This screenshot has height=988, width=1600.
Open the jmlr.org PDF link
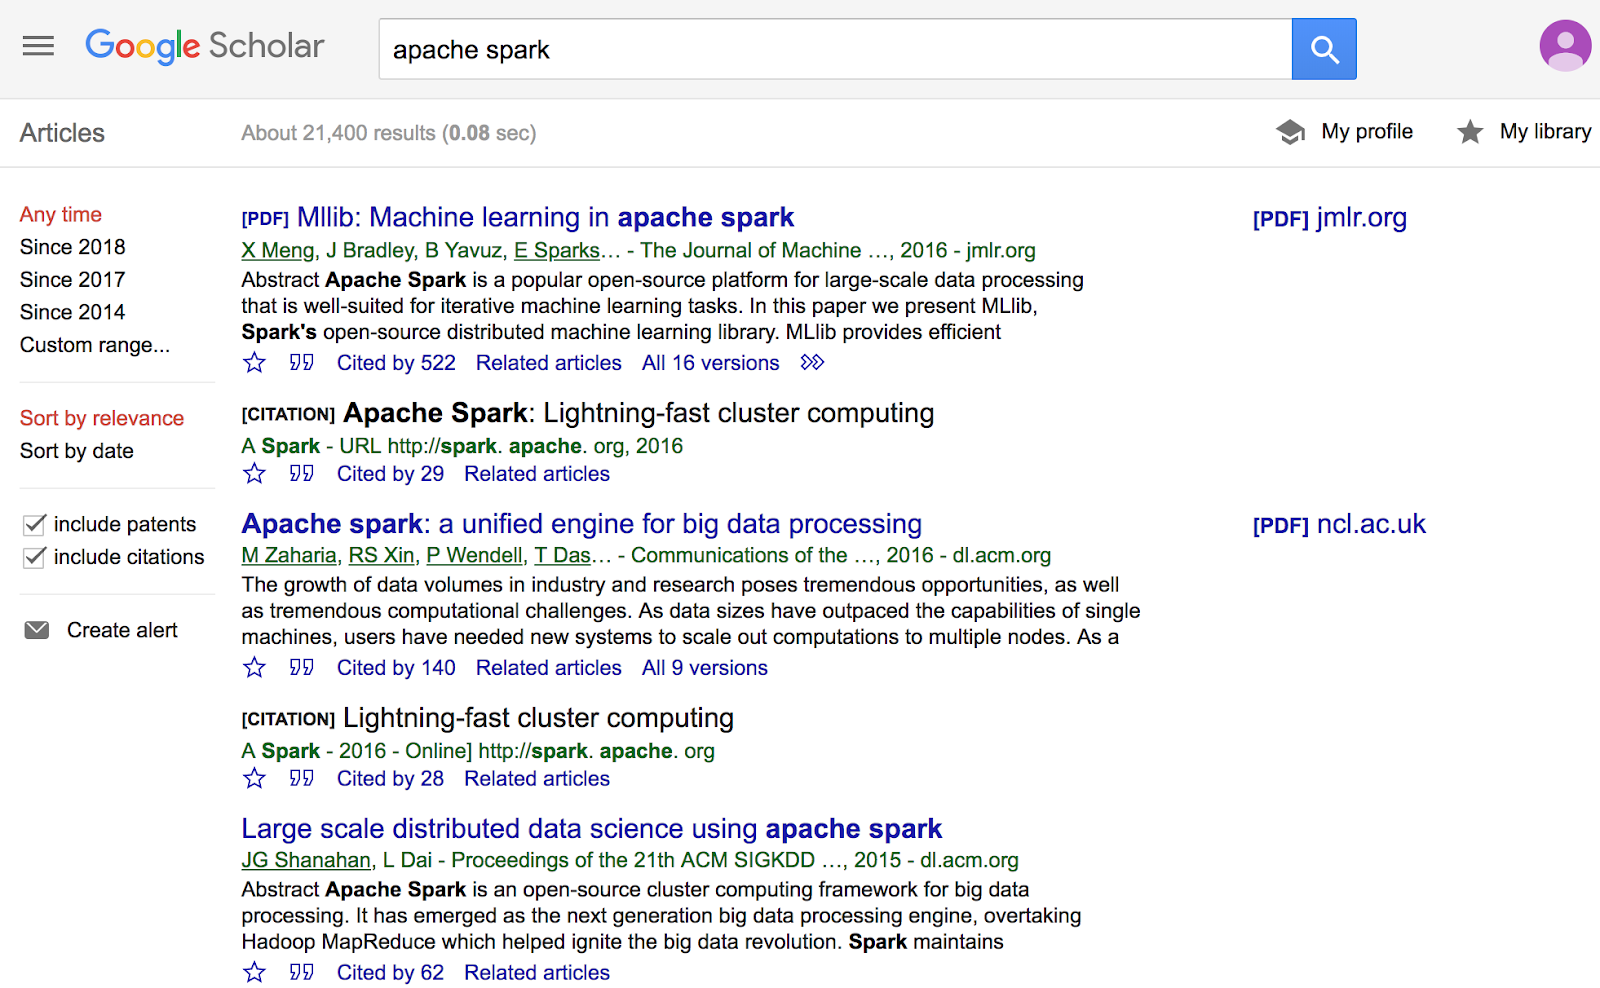[1330, 218]
